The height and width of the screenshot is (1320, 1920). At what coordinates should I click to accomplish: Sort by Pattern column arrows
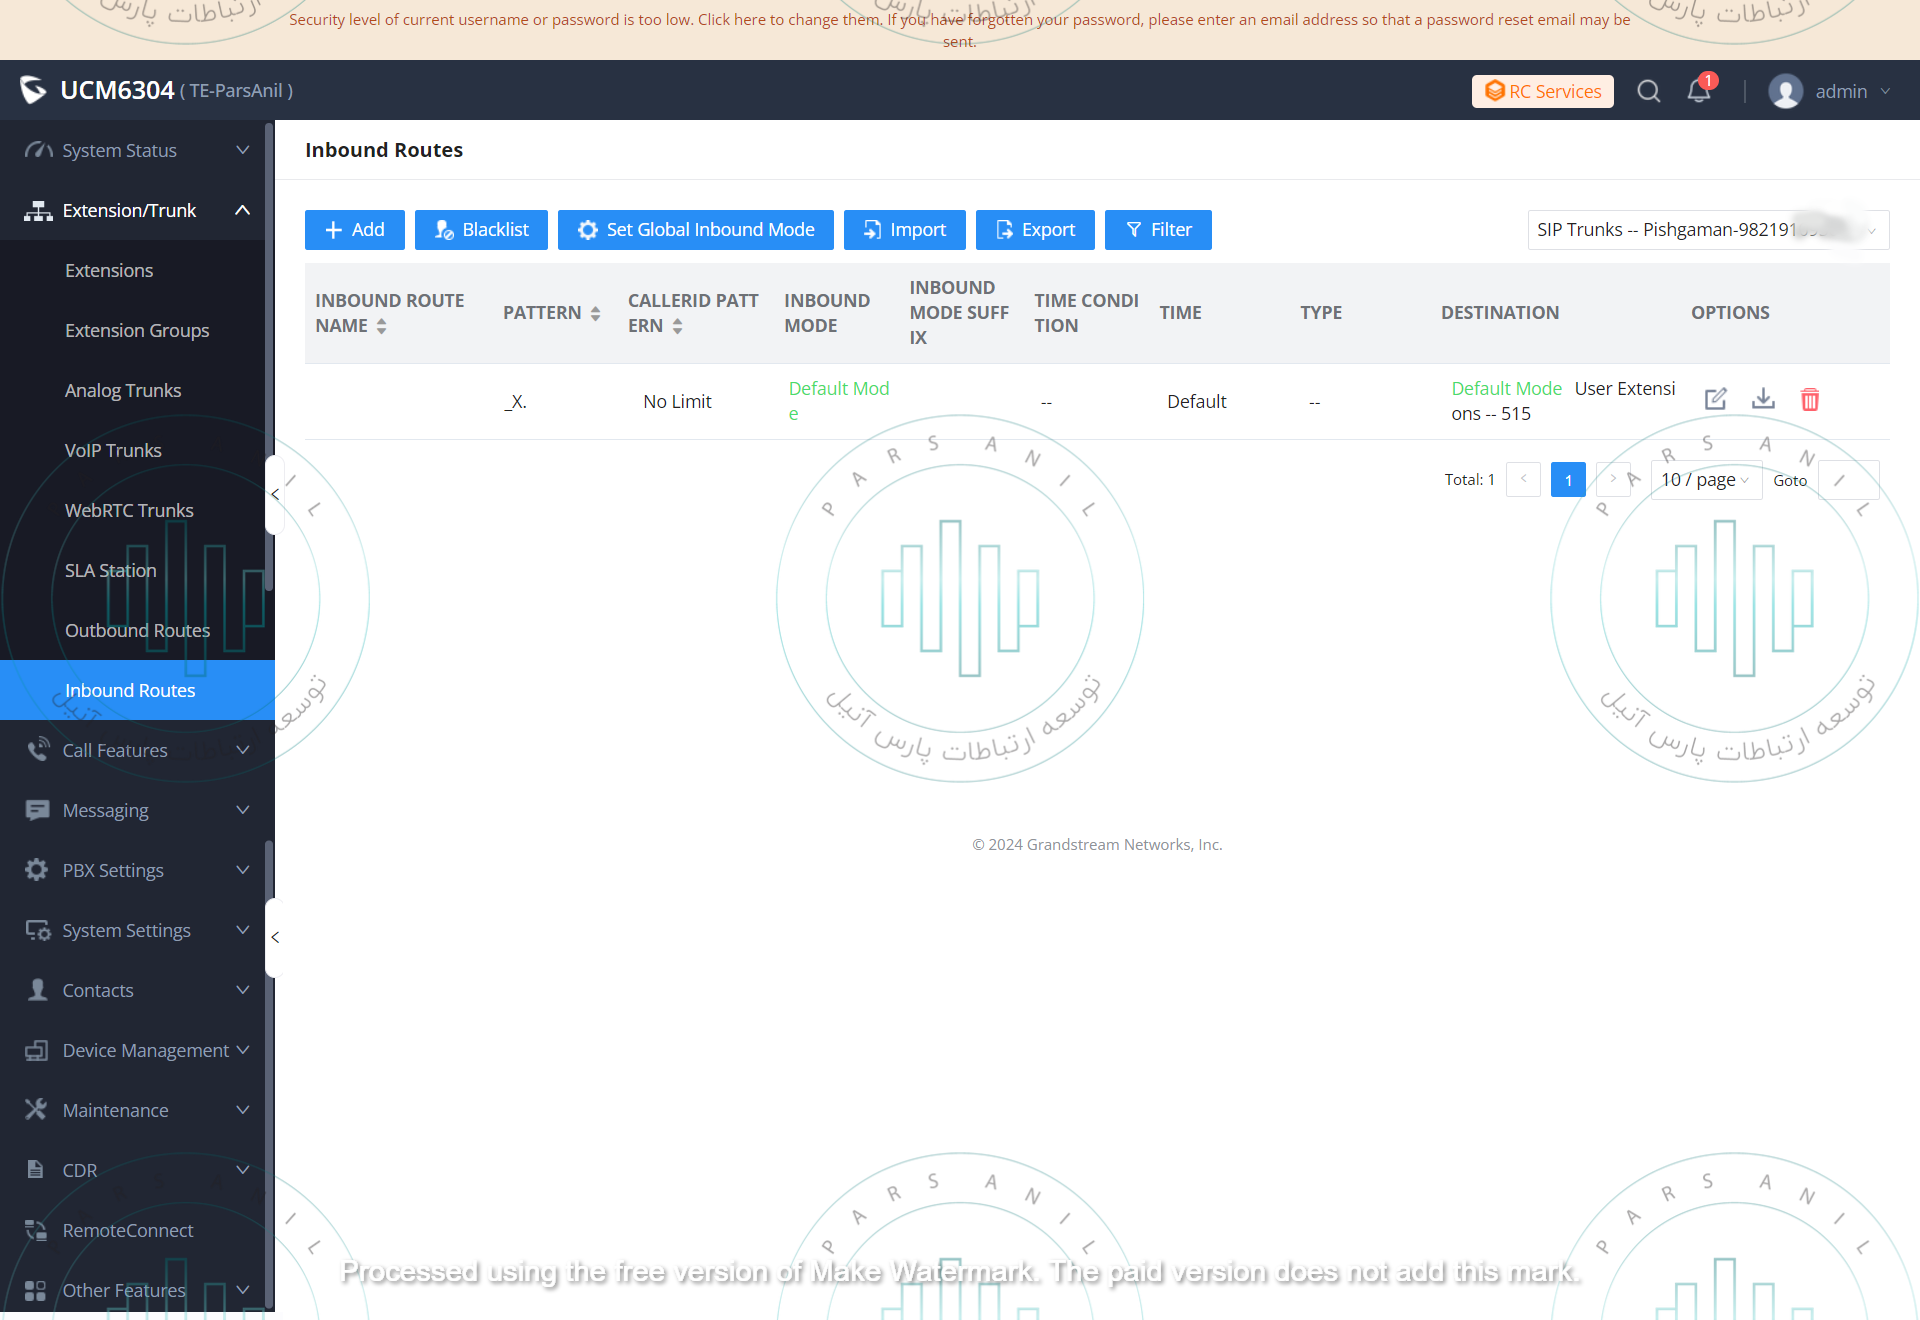[x=595, y=313]
